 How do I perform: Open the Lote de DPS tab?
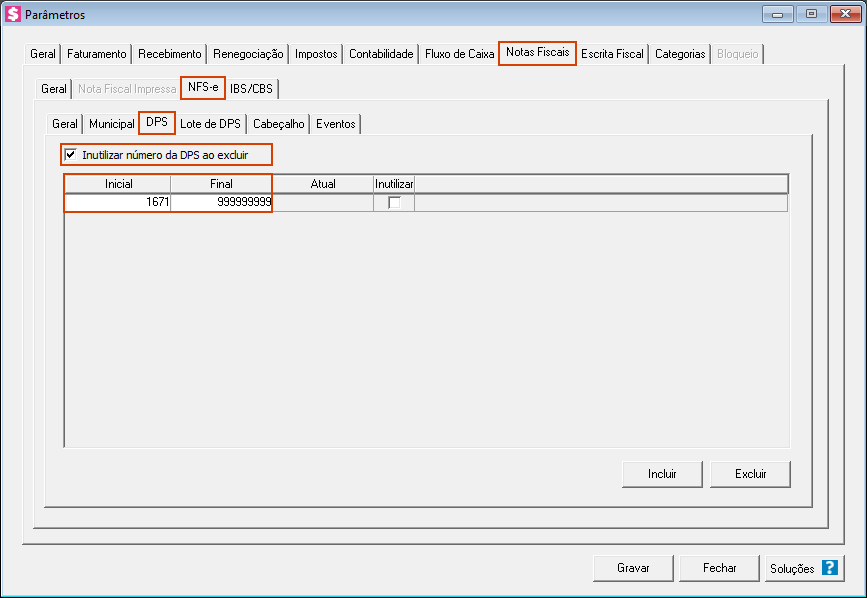[210, 124]
